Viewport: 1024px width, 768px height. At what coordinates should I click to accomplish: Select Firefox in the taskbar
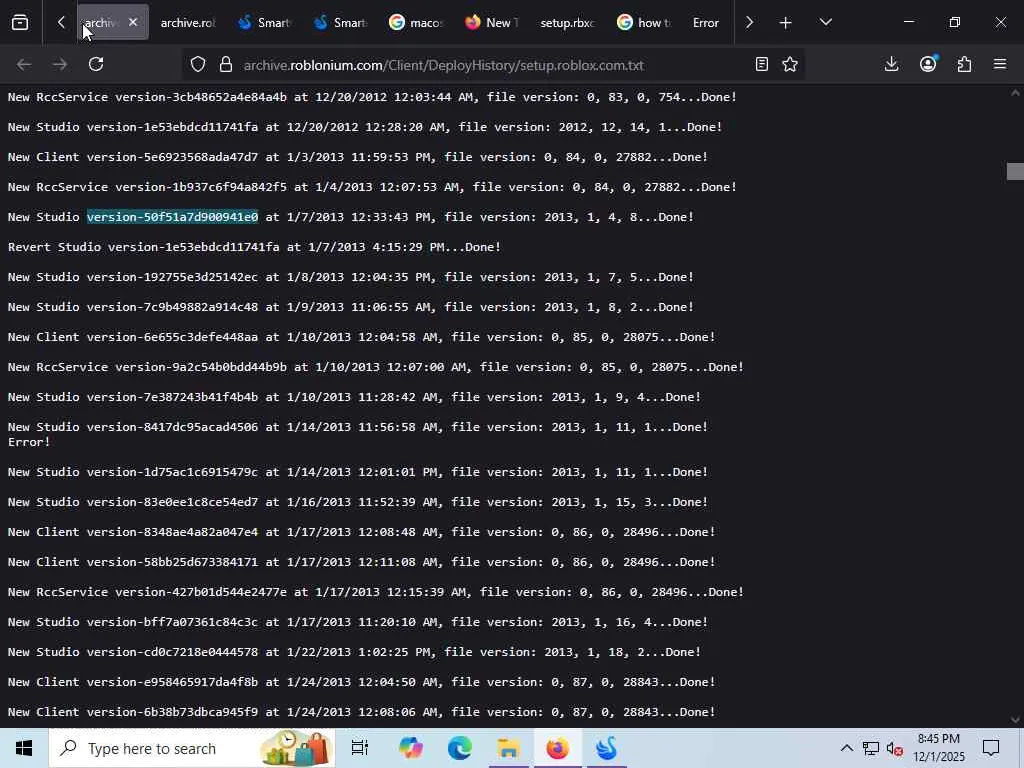pos(558,748)
